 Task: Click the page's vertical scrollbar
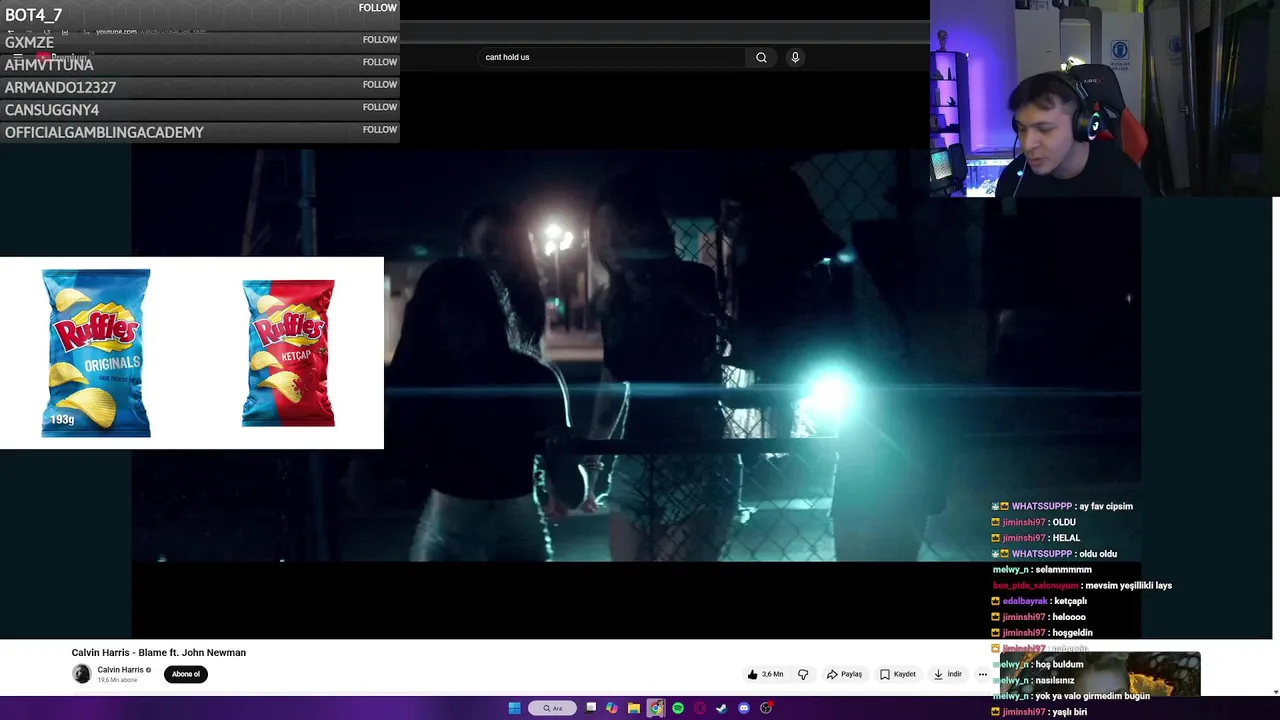pos(1276,445)
